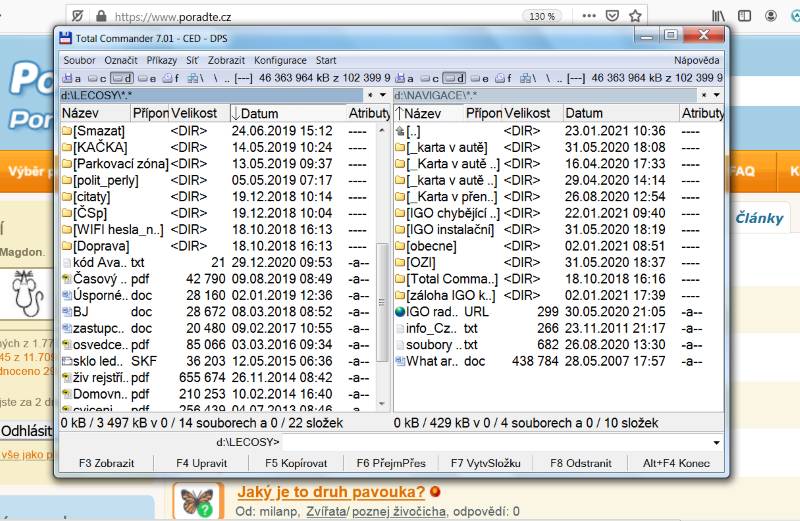Select the [obecne] folder in right panel
The height and width of the screenshot is (521, 800).
426,246
